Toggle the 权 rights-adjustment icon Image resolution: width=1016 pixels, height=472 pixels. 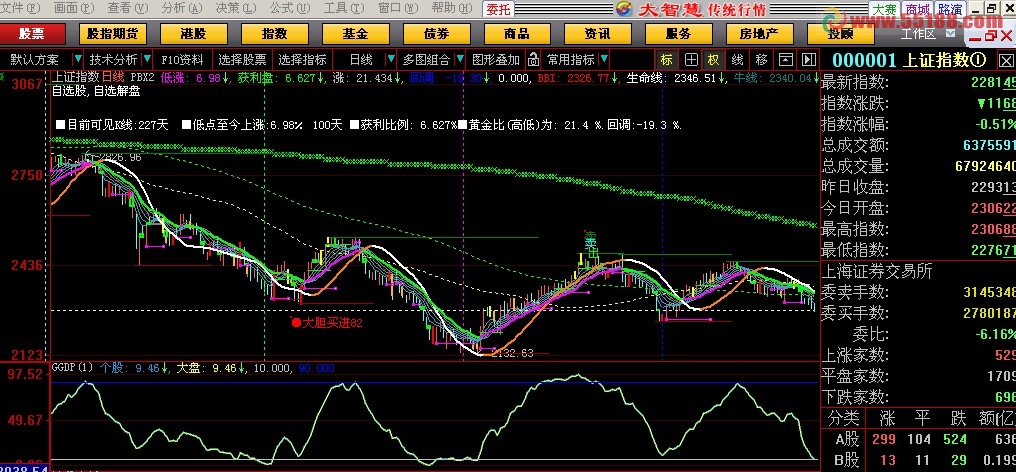[713, 60]
